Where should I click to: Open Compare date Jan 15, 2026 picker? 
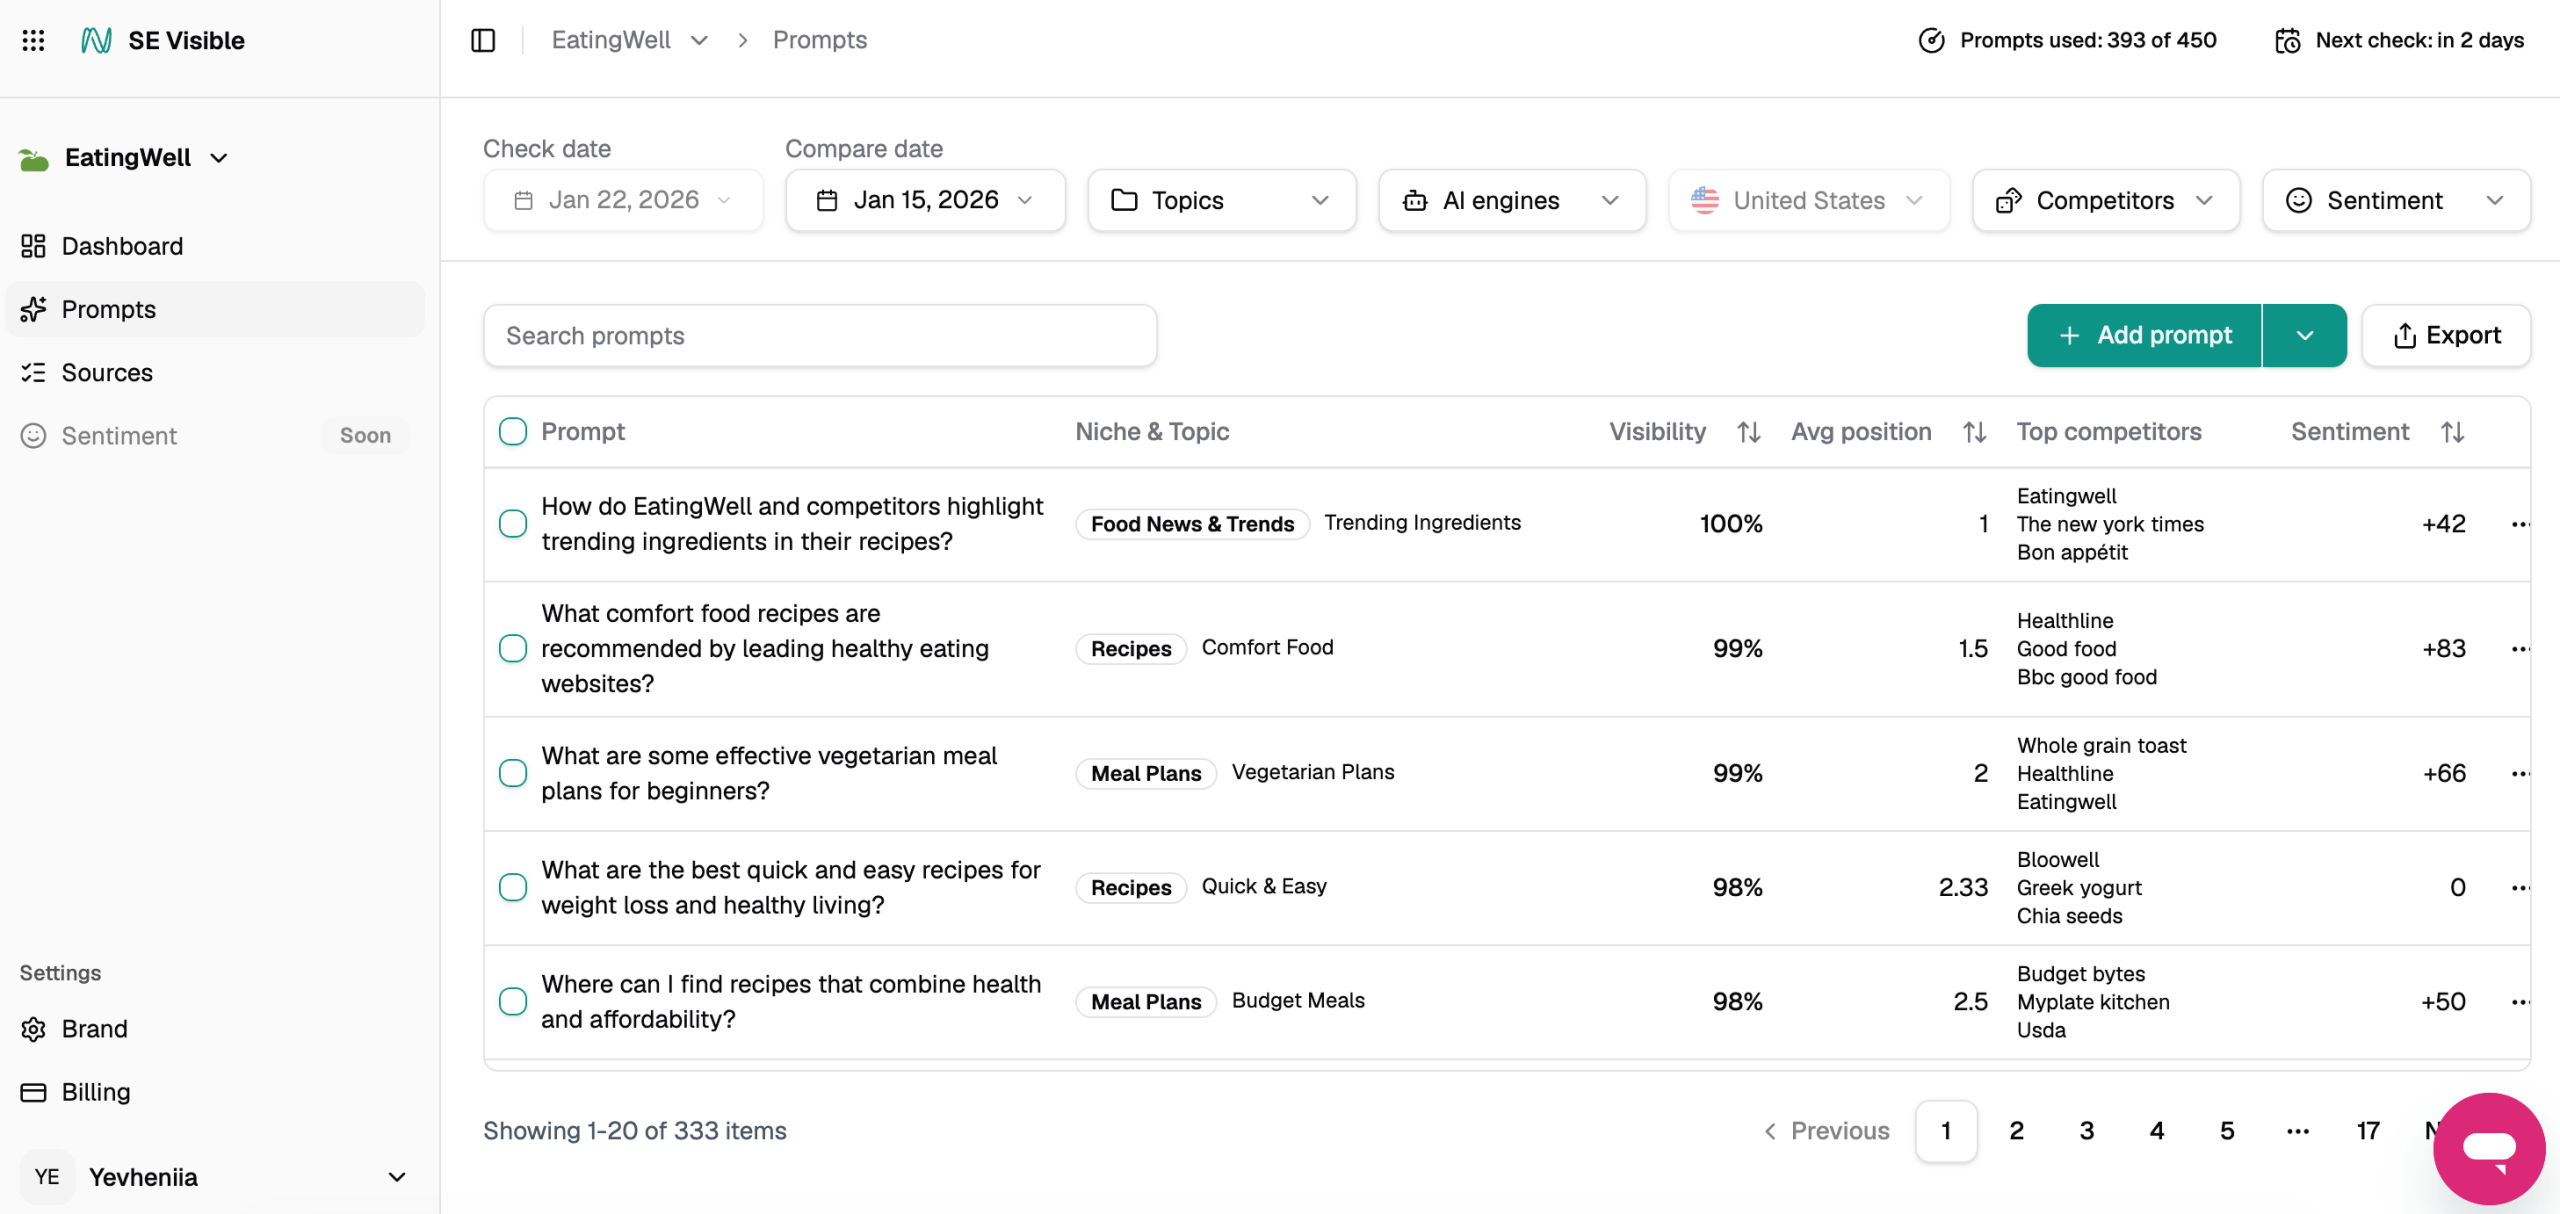925,201
